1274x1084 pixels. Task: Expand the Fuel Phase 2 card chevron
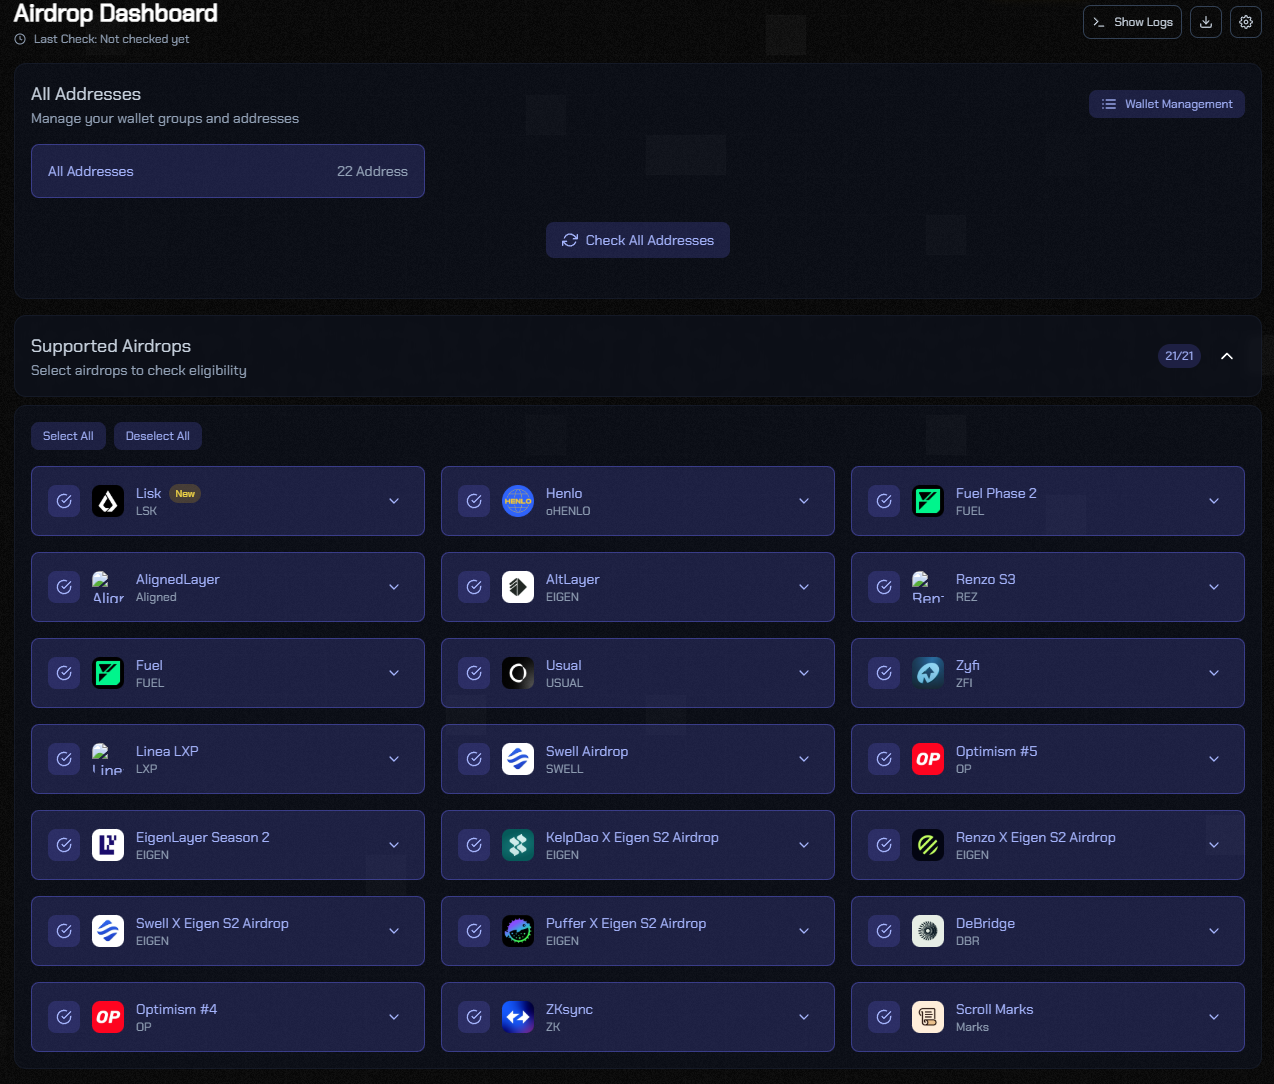click(1214, 501)
